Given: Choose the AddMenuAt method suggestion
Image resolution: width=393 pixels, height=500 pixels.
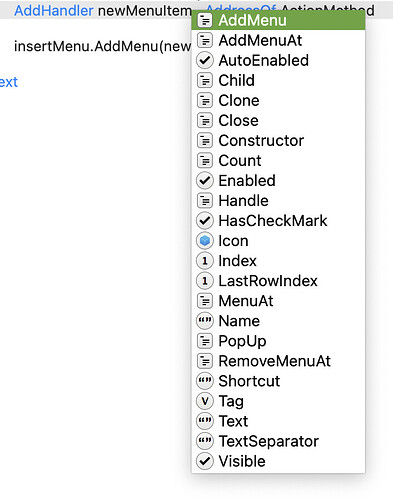Looking at the screenshot, I should (x=278, y=41).
